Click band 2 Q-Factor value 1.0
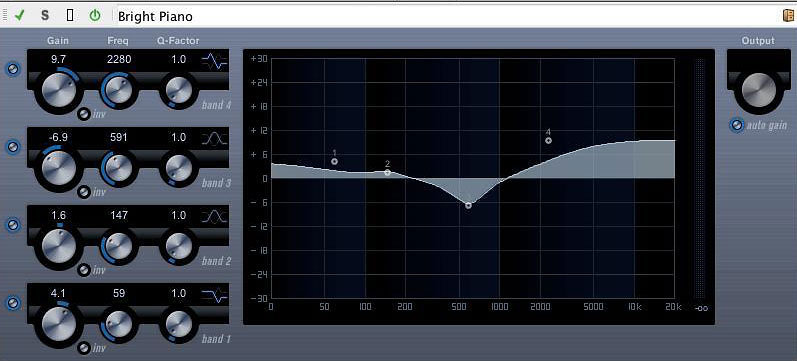This screenshot has height=361, width=797. (178, 215)
